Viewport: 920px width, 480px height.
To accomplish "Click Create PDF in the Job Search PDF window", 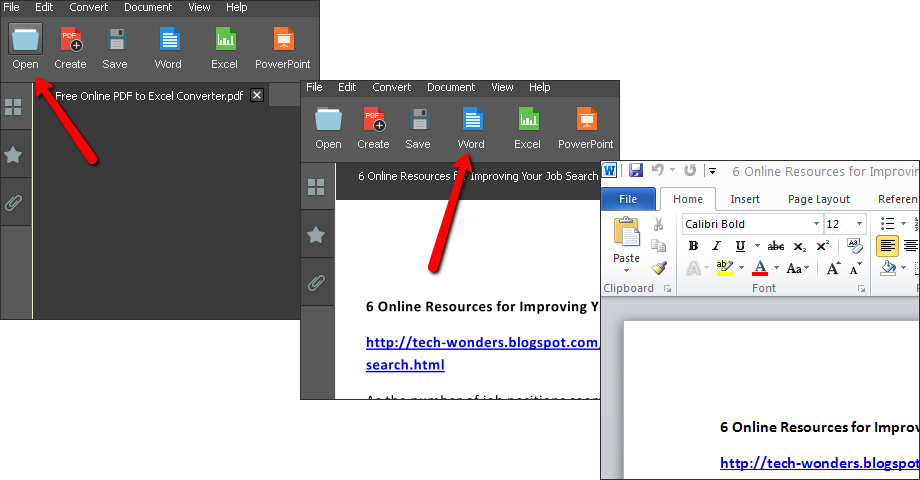I will point(373,127).
